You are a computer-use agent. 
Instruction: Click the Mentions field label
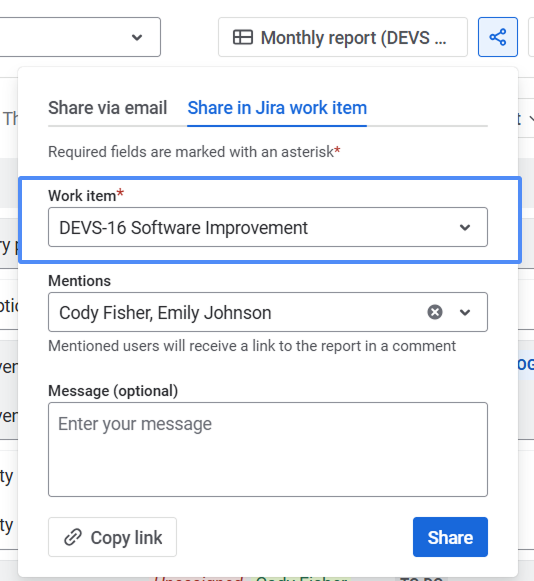click(x=79, y=281)
